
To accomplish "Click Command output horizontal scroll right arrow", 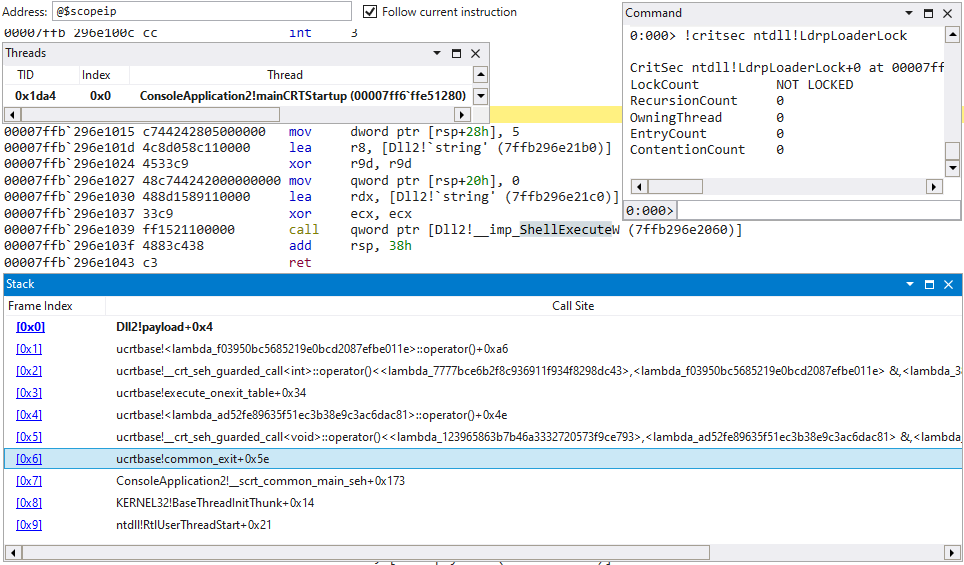I will (934, 186).
